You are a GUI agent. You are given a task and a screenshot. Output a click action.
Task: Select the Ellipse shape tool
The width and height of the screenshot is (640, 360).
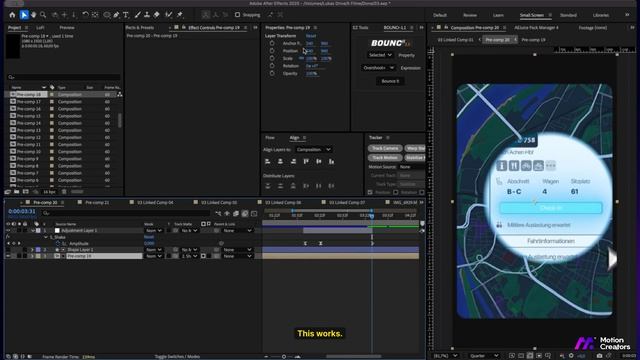[107, 15]
